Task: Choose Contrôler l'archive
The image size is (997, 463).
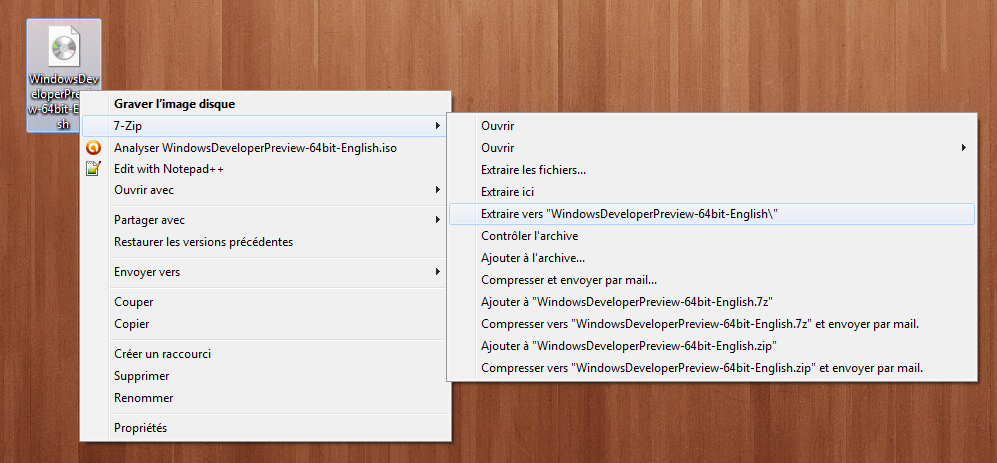Action: point(530,236)
